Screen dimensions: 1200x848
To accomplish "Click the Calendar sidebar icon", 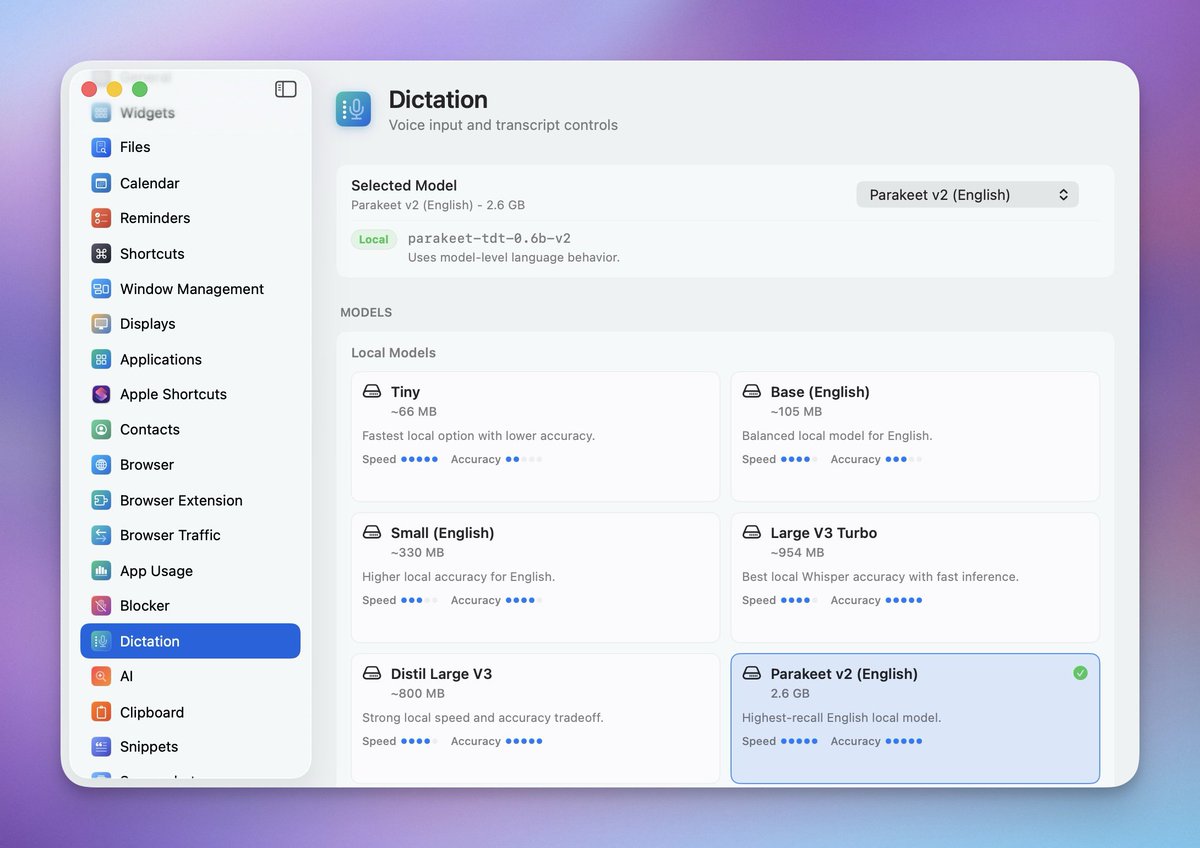I will click(x=101, y=183).
